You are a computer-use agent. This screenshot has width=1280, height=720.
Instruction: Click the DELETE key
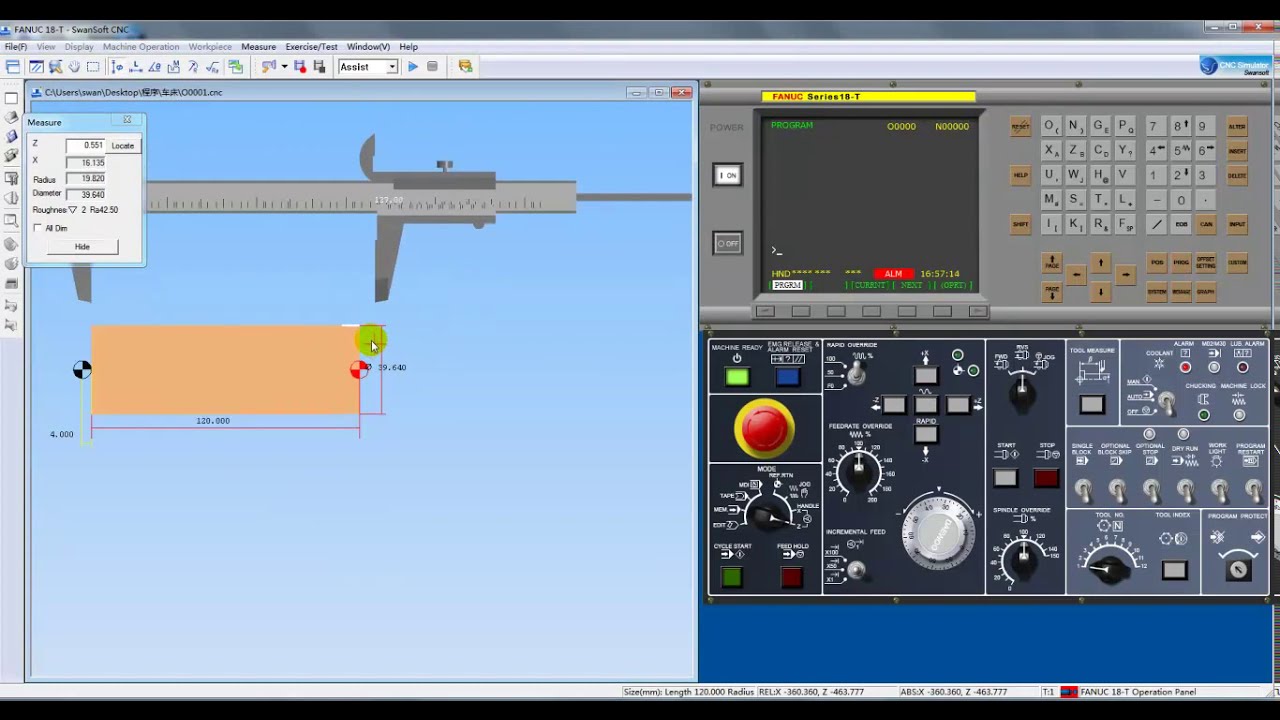click(1237, 175)
